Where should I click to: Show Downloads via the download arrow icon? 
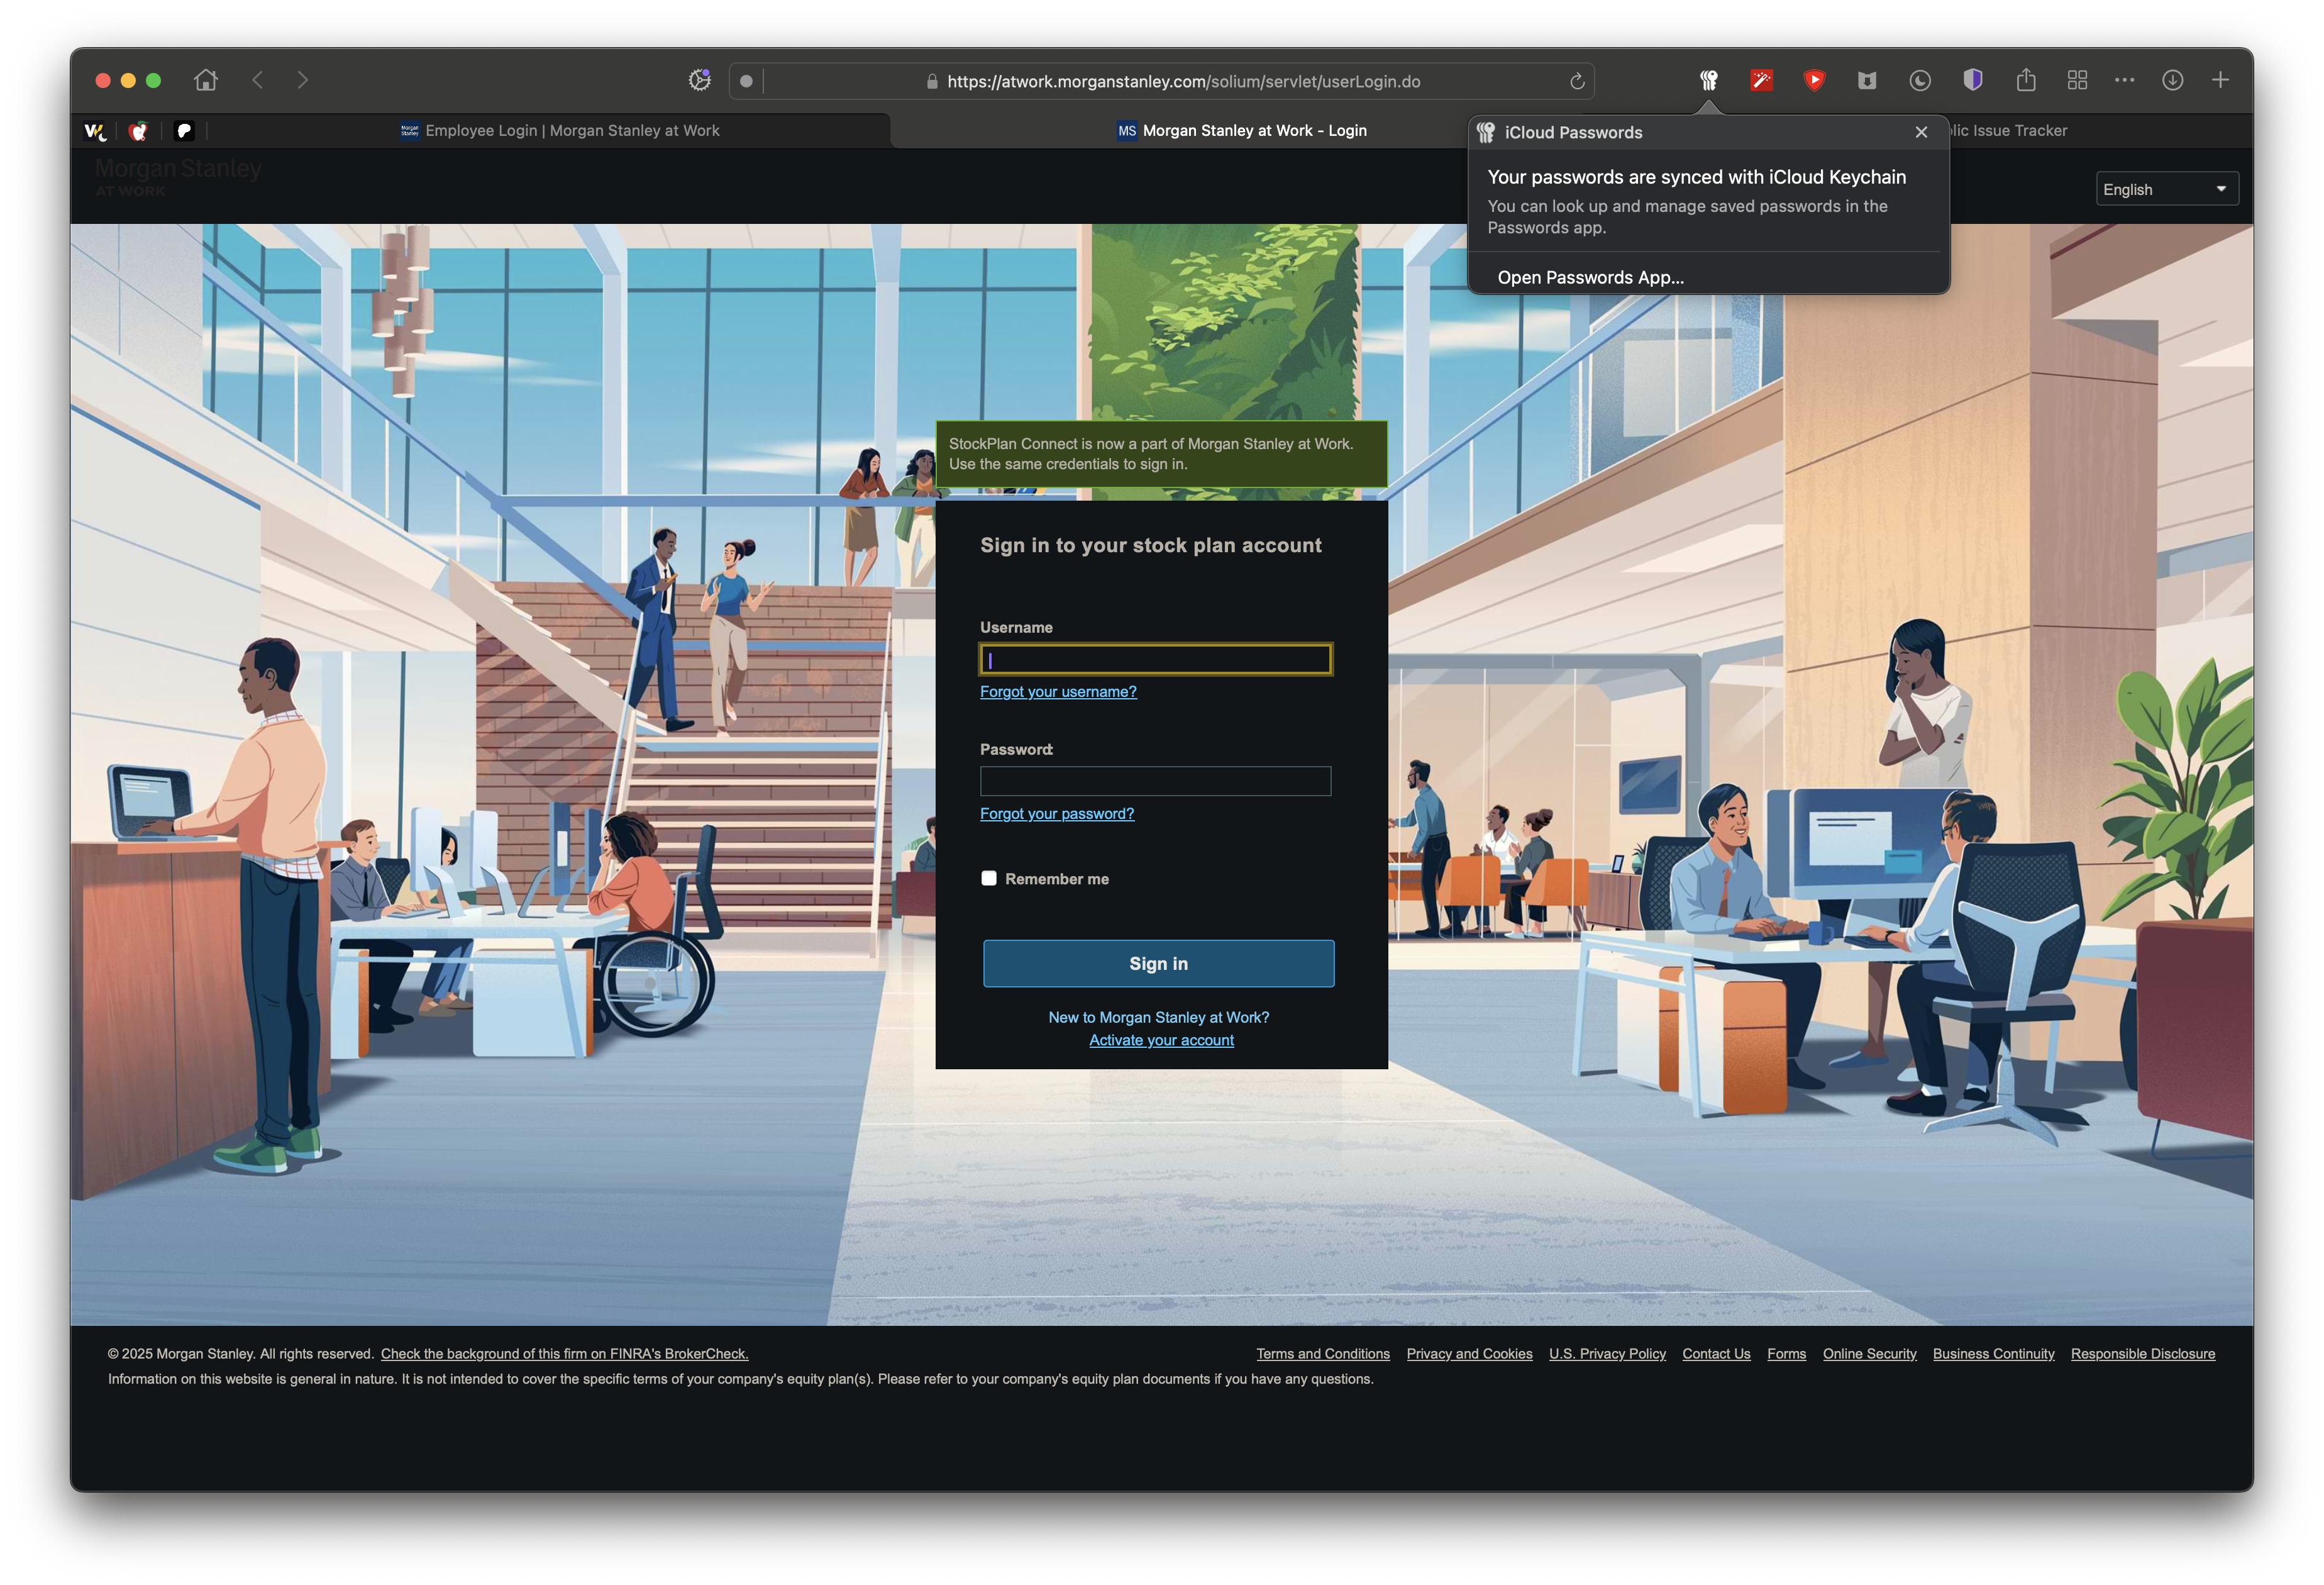[2173, 80]
